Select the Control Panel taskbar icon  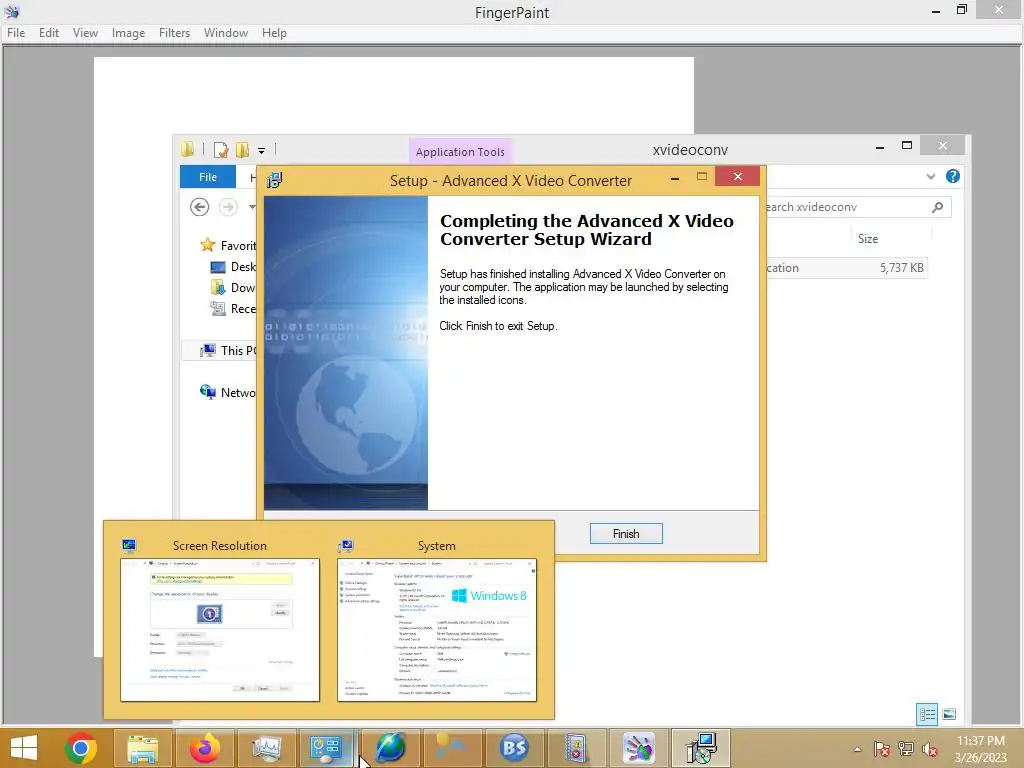(x=325, y=748)
